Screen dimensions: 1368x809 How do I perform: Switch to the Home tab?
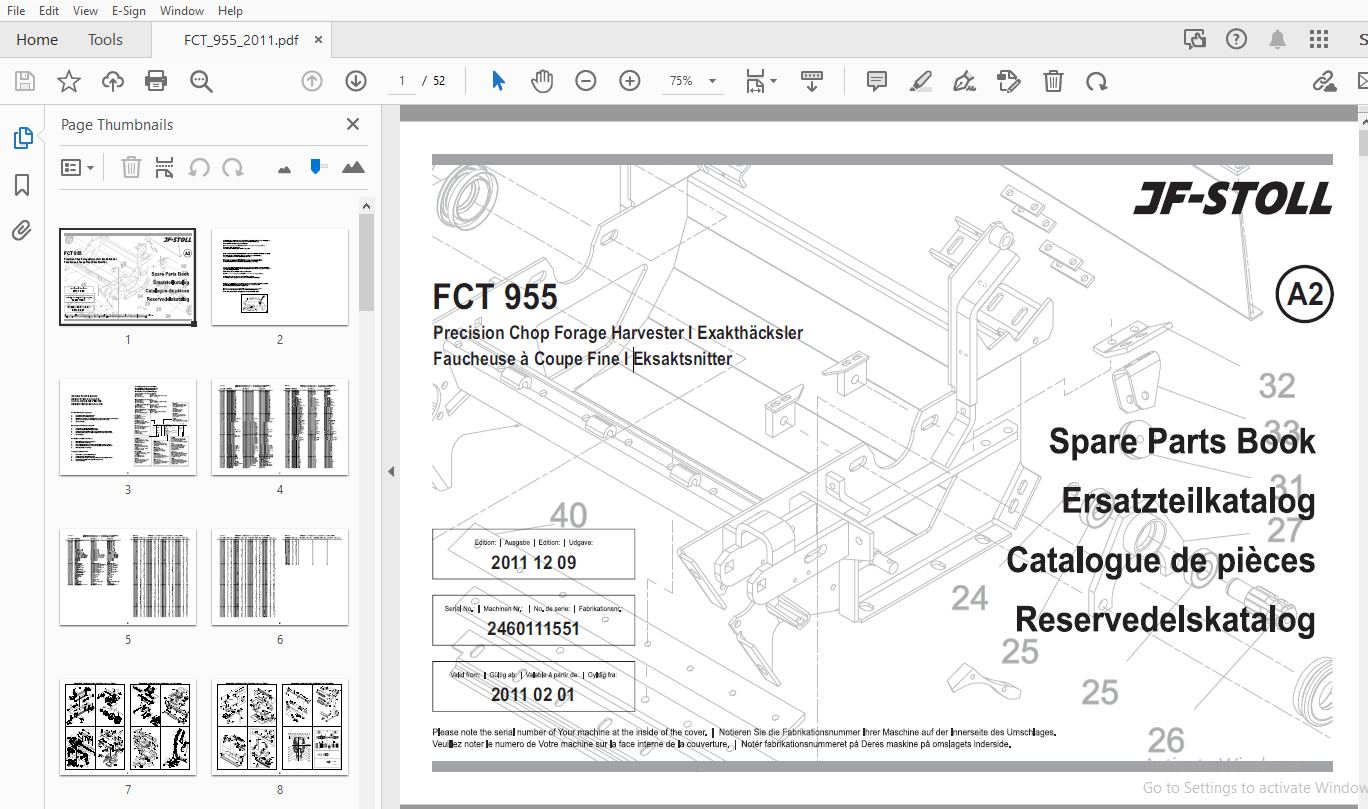(x=37, y=40)
